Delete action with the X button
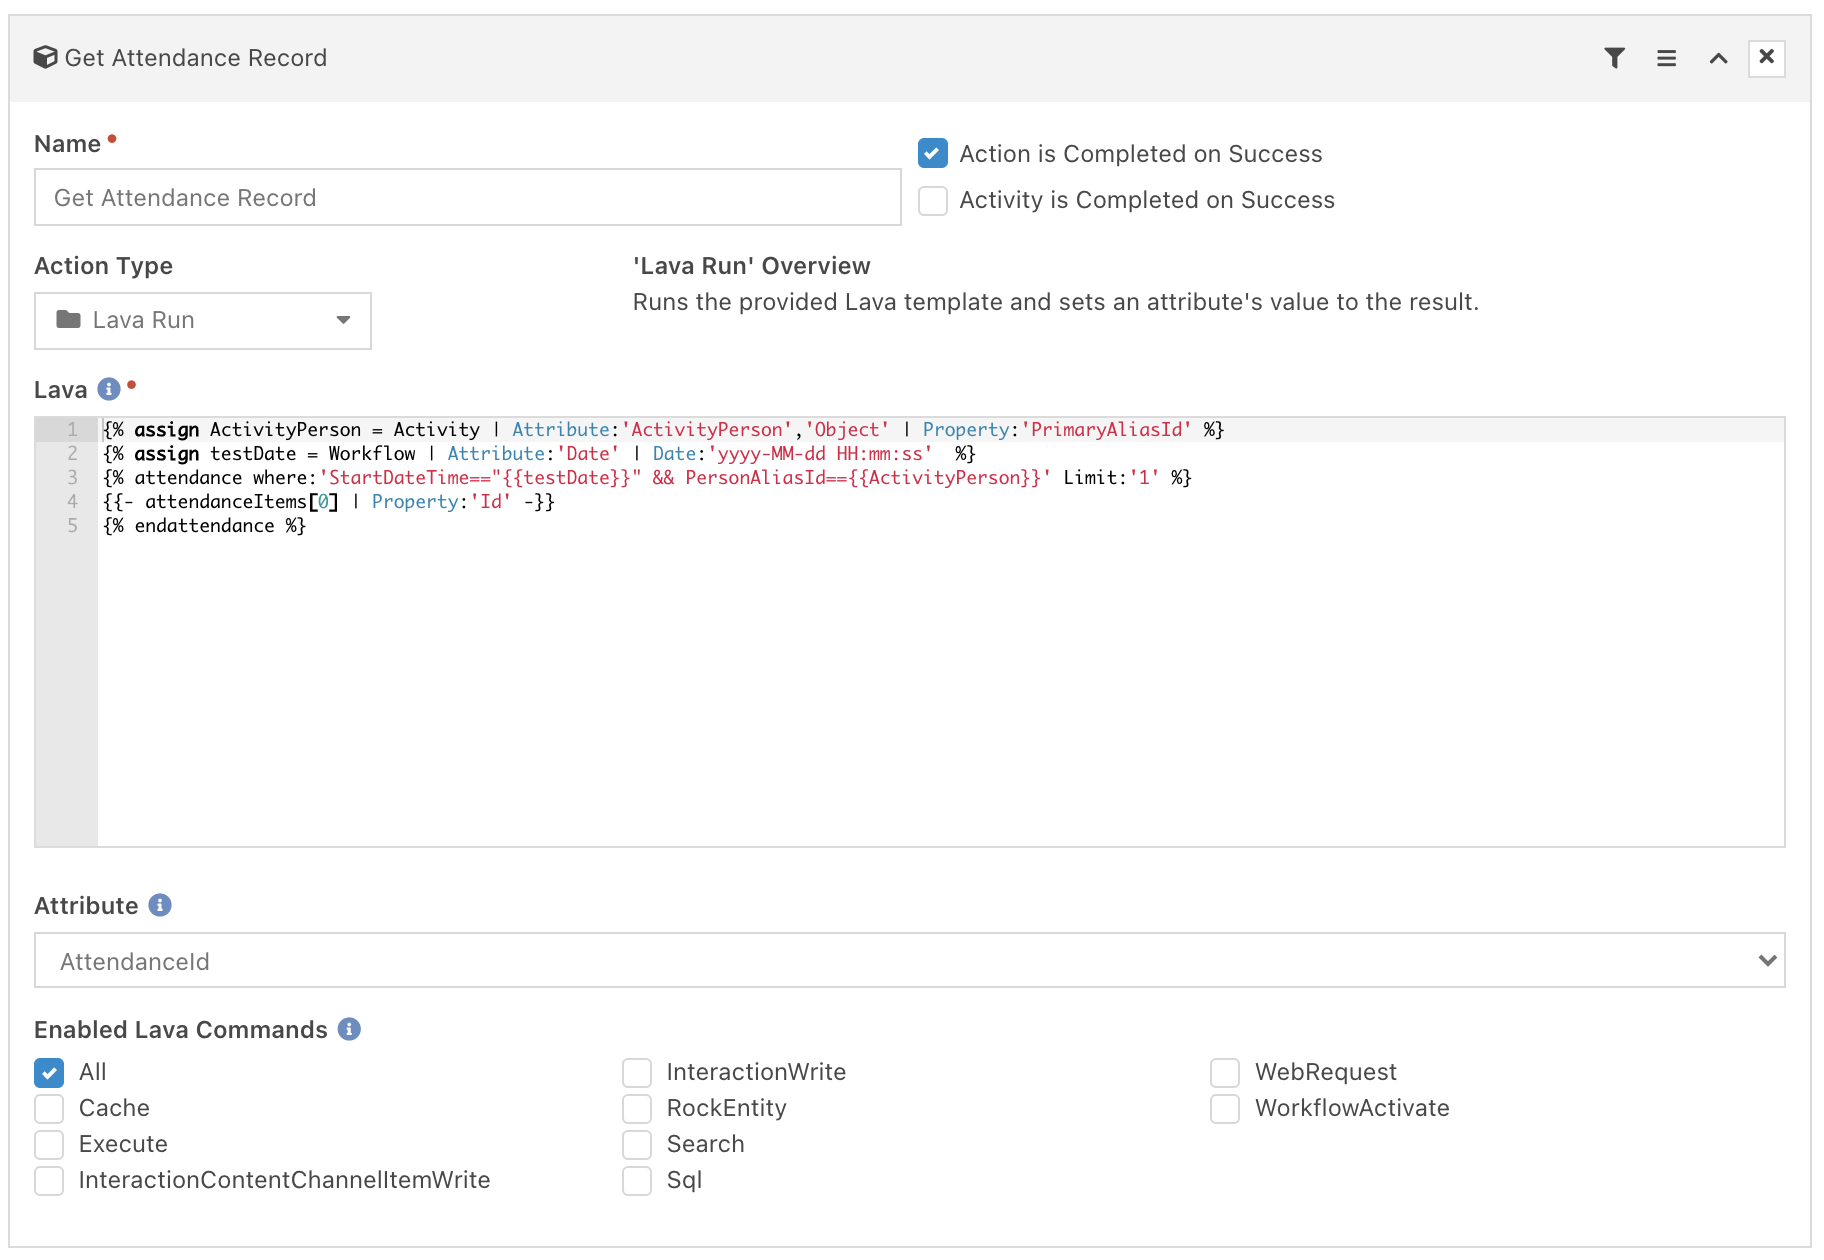Screen dimensions: 1824x1260 [1766, 57]
